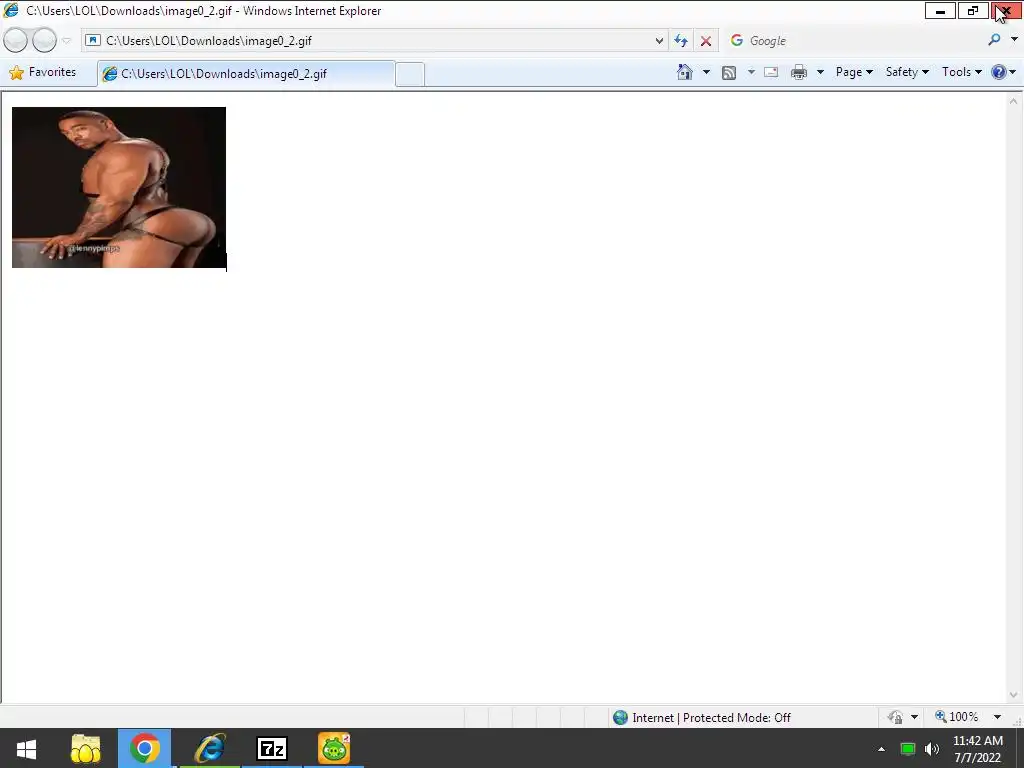Screen dimensions: 1024x768
Task: Open the Google Chrome taskbar icon
Action: (x=145, y=748)
